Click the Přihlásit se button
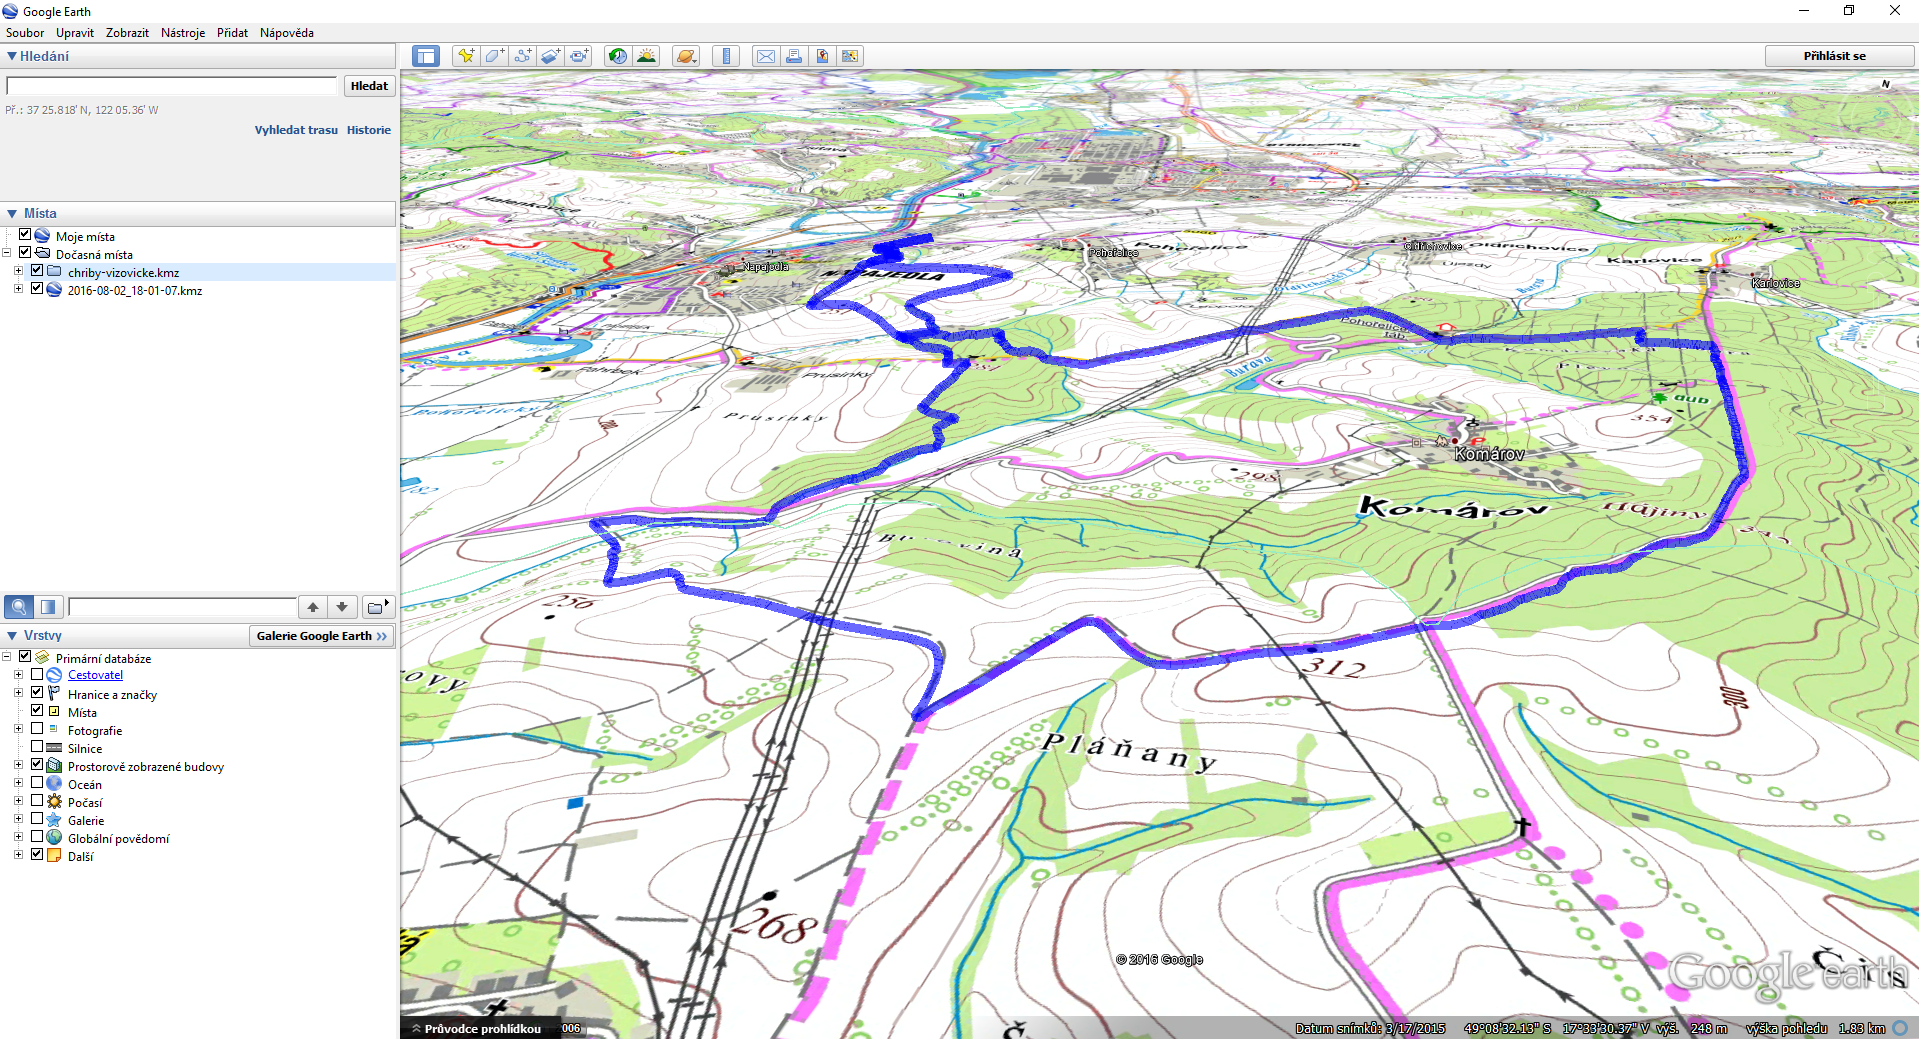 (x=1834, y=56)
